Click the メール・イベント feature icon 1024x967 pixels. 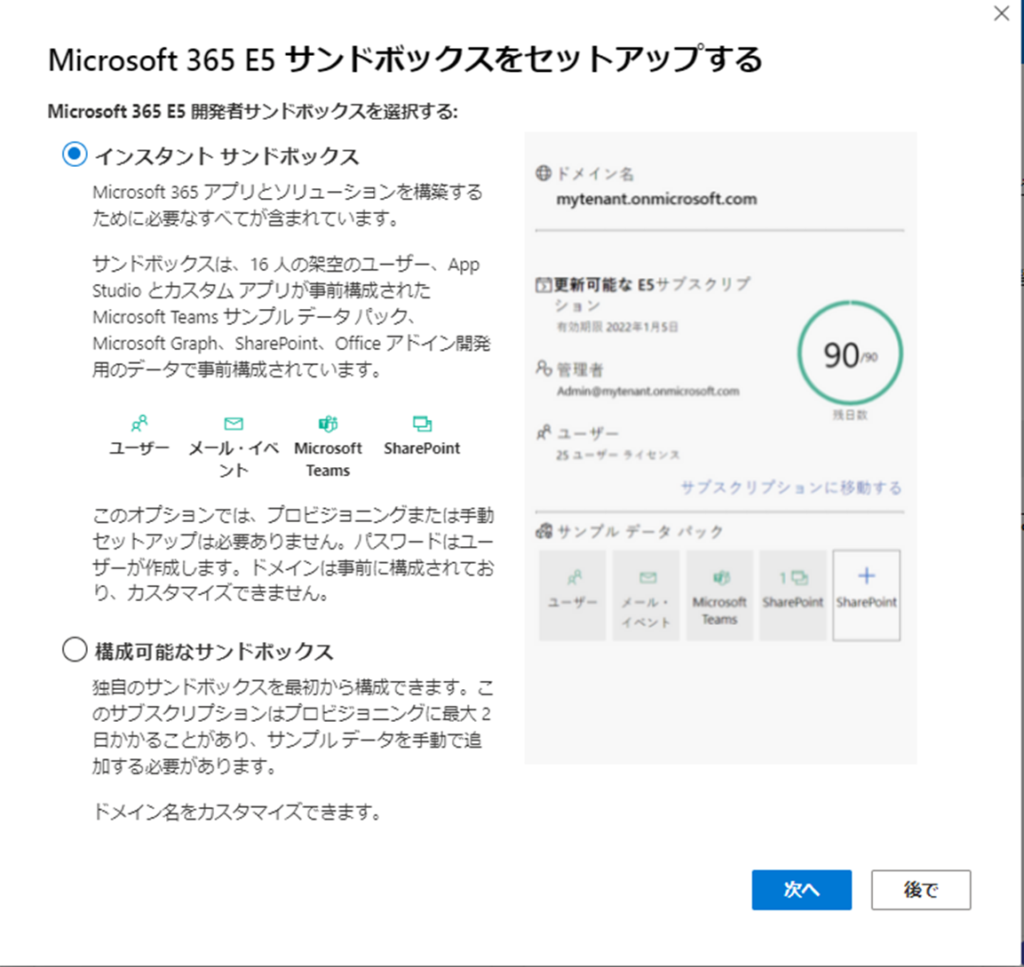point(232,422)
